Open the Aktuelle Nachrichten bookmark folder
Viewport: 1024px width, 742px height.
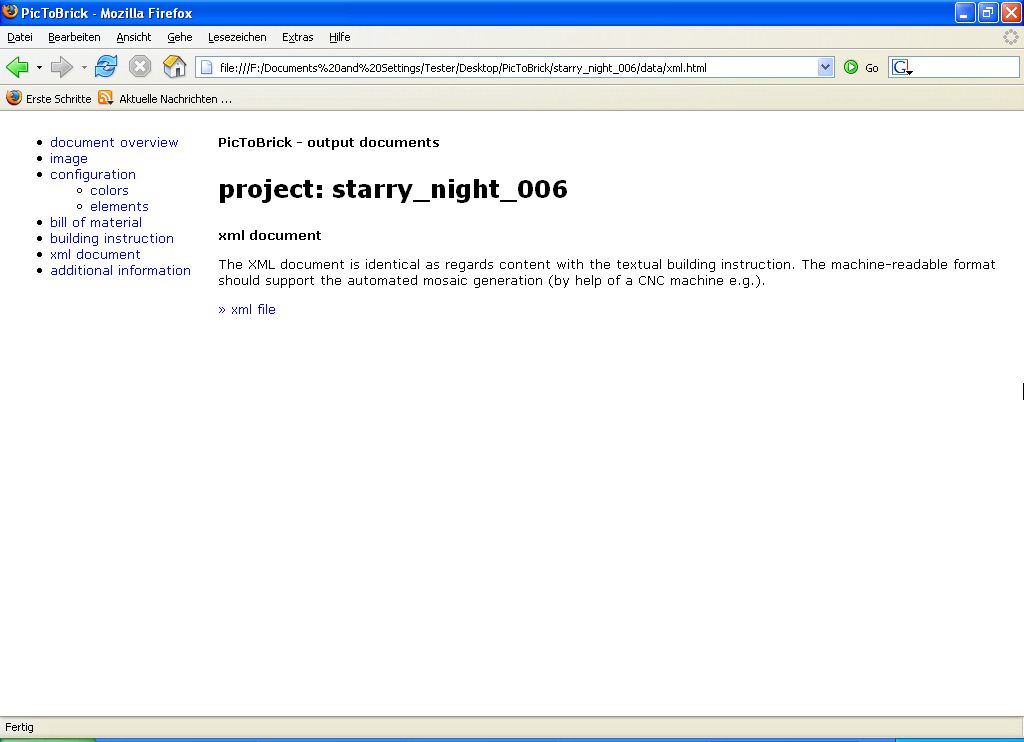coord(175,99)
